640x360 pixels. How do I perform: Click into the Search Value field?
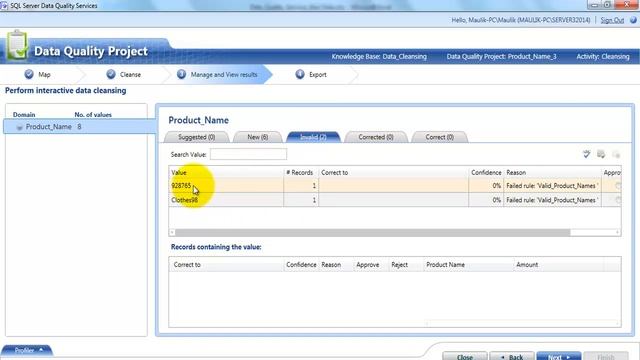coord(248,154)
